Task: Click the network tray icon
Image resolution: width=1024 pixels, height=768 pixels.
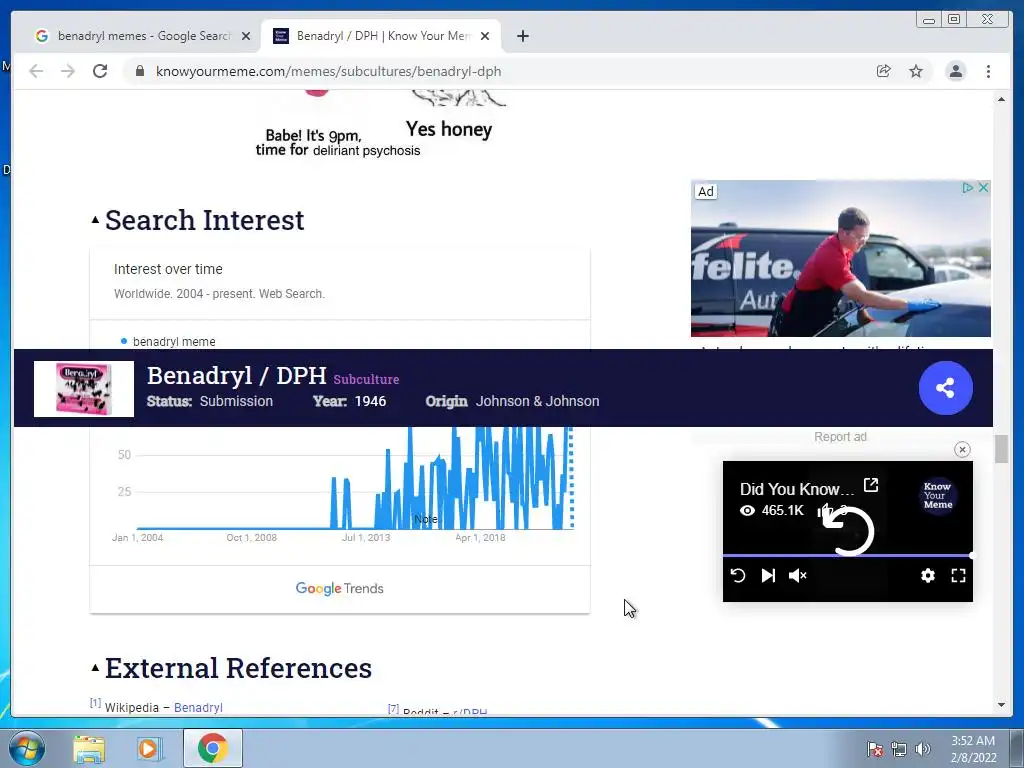Action: [899, 749]
